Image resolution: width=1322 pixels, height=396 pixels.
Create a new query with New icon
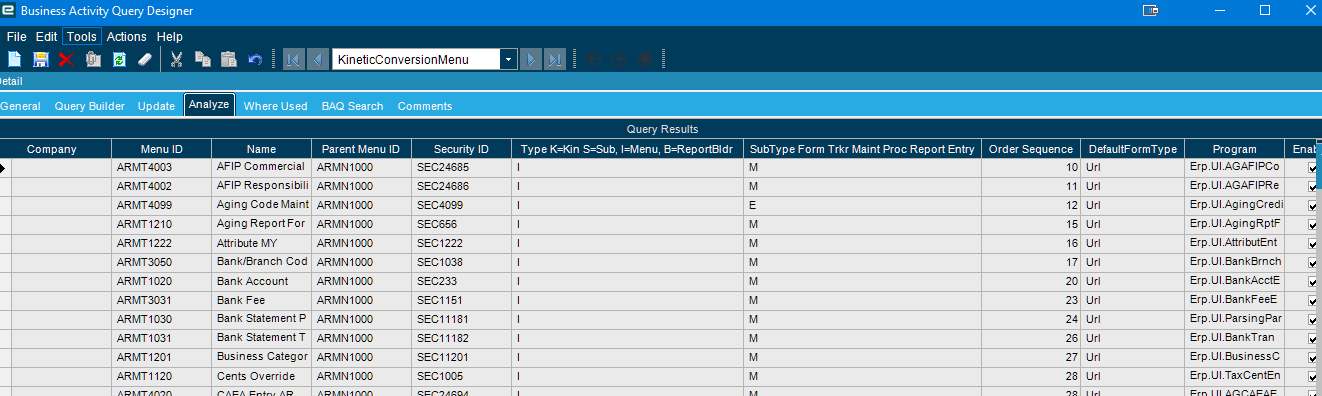tap(15, 60)
